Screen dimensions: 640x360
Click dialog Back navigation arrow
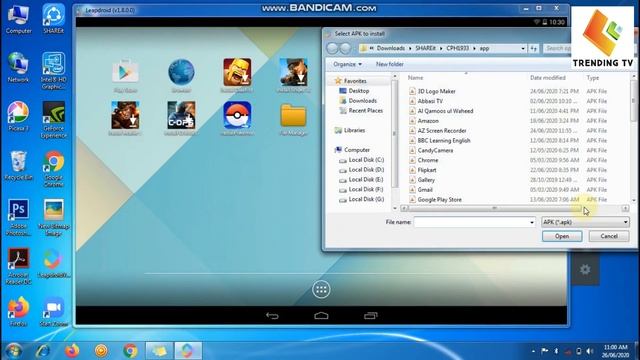pos(333,49)
